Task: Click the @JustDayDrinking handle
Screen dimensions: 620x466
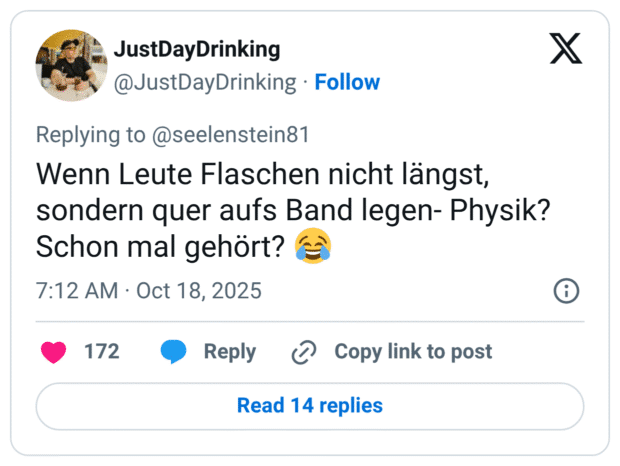Action: point(206,82)
